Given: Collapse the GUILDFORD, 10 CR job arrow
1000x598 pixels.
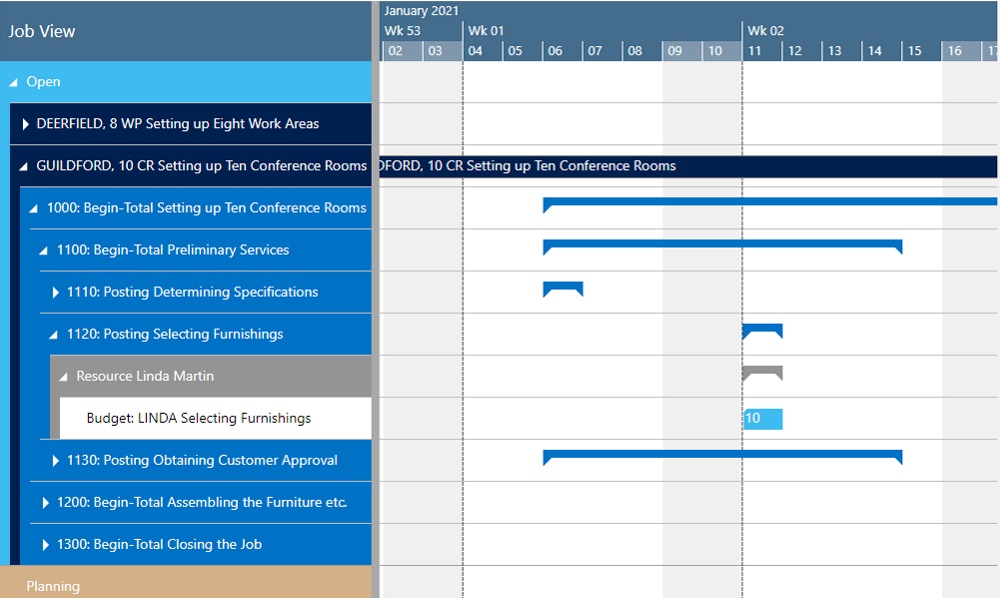Looking at the screenshot, I should click(24, 166).
